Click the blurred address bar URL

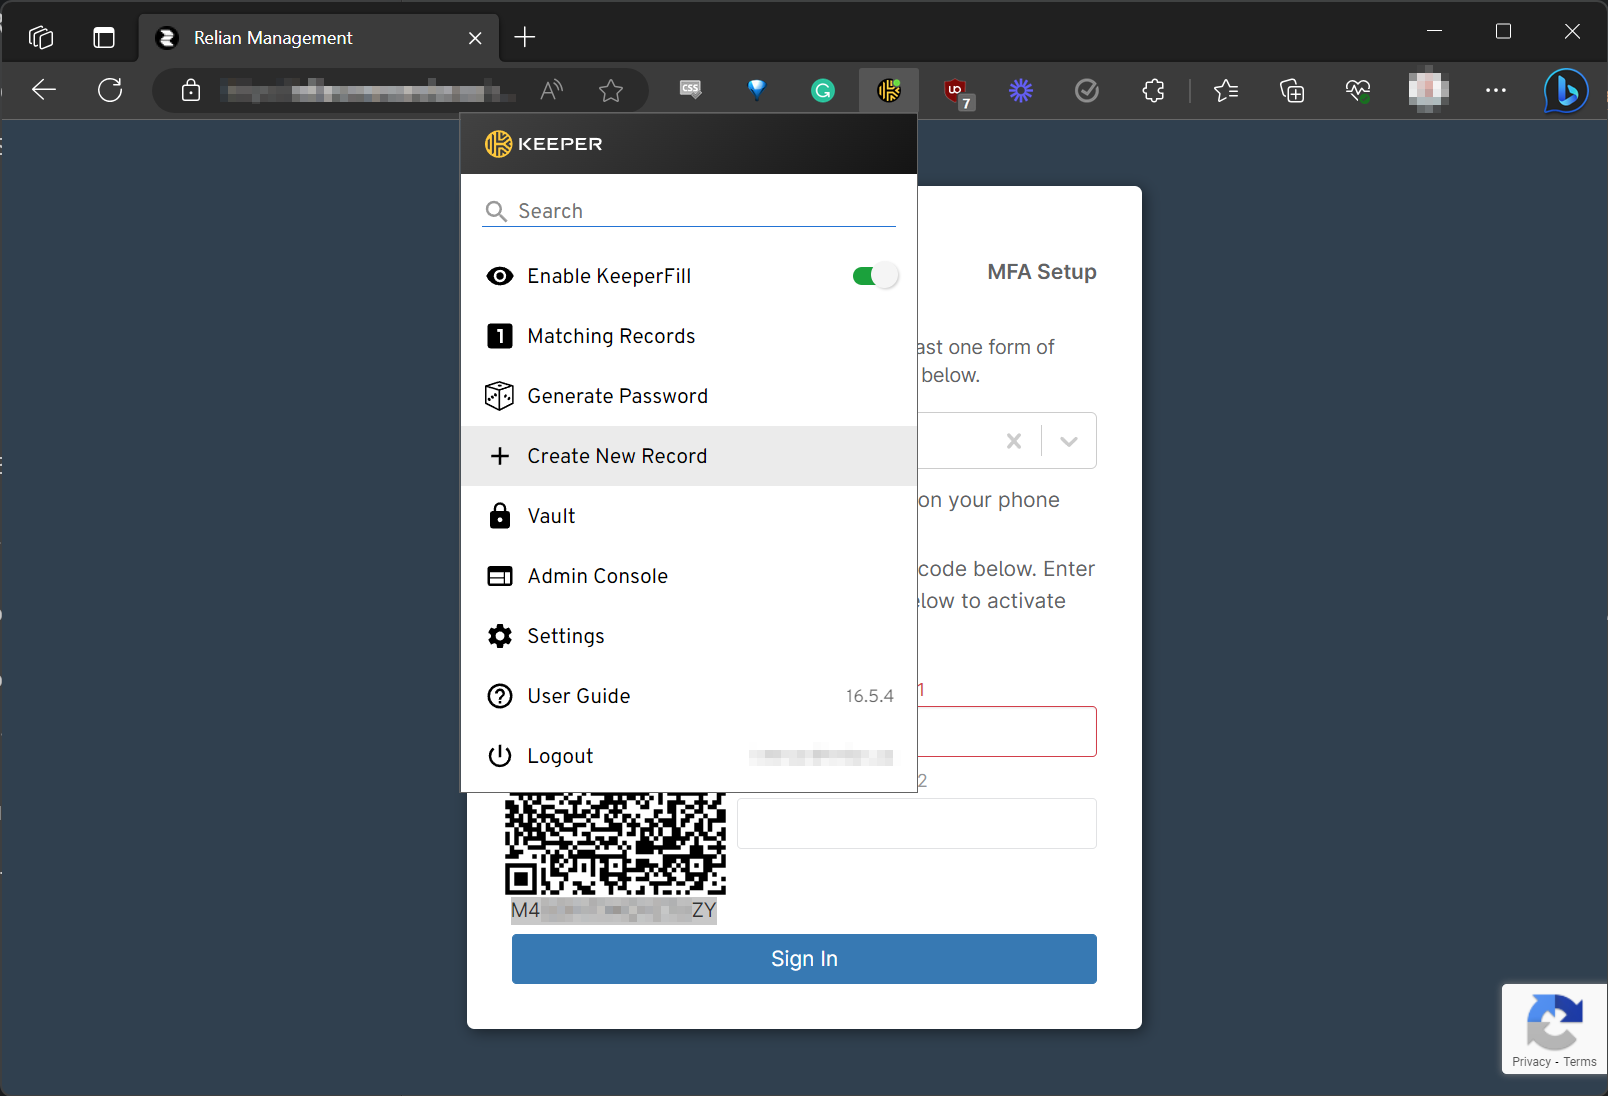pyautogui.click(x=366, y=91)
